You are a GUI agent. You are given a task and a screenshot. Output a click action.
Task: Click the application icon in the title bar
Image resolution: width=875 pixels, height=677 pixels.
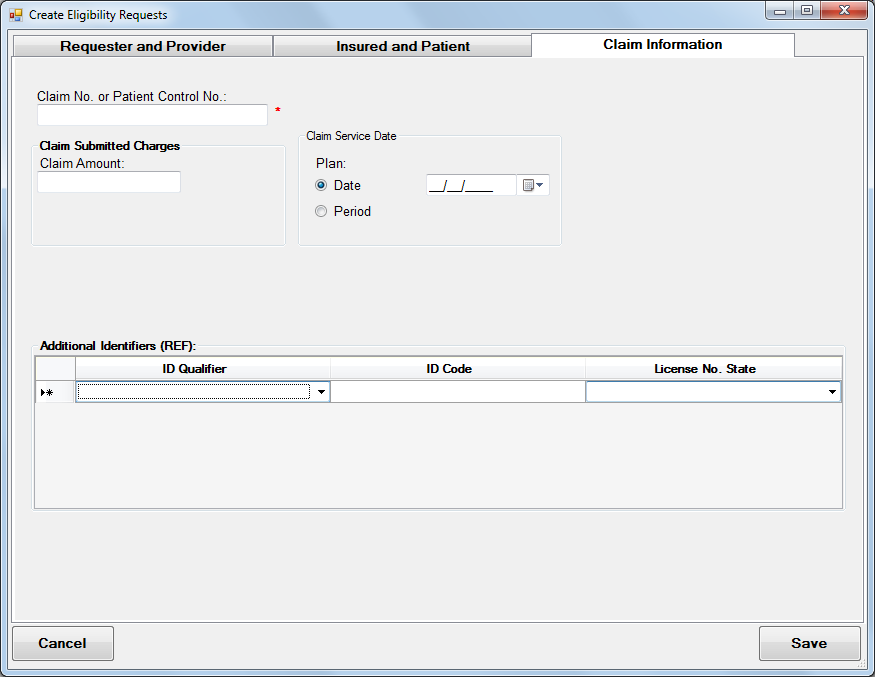pyautogui.click(x=16, y=14)
